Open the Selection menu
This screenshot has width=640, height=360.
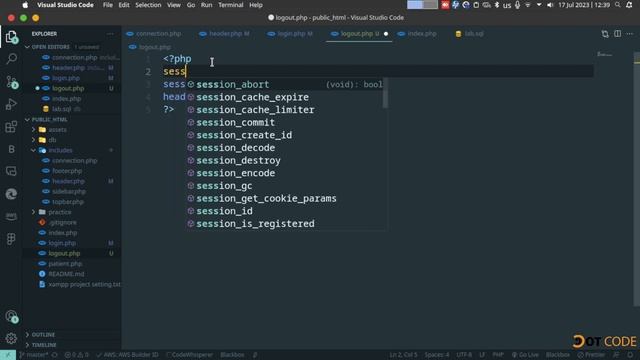point(148,5)
